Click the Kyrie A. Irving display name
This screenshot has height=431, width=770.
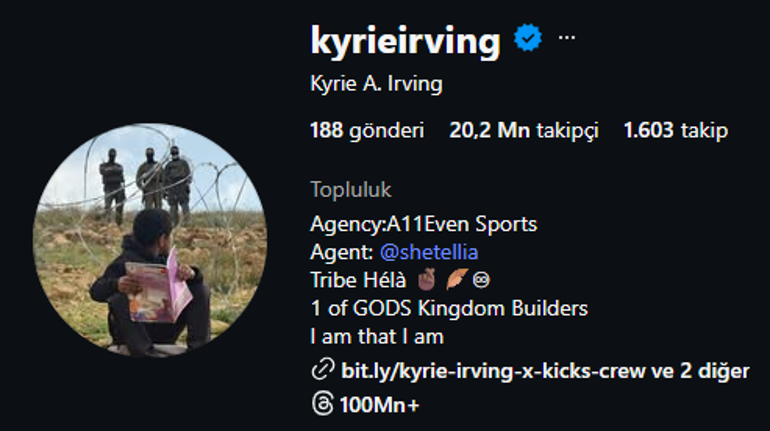tap(377, 83)
